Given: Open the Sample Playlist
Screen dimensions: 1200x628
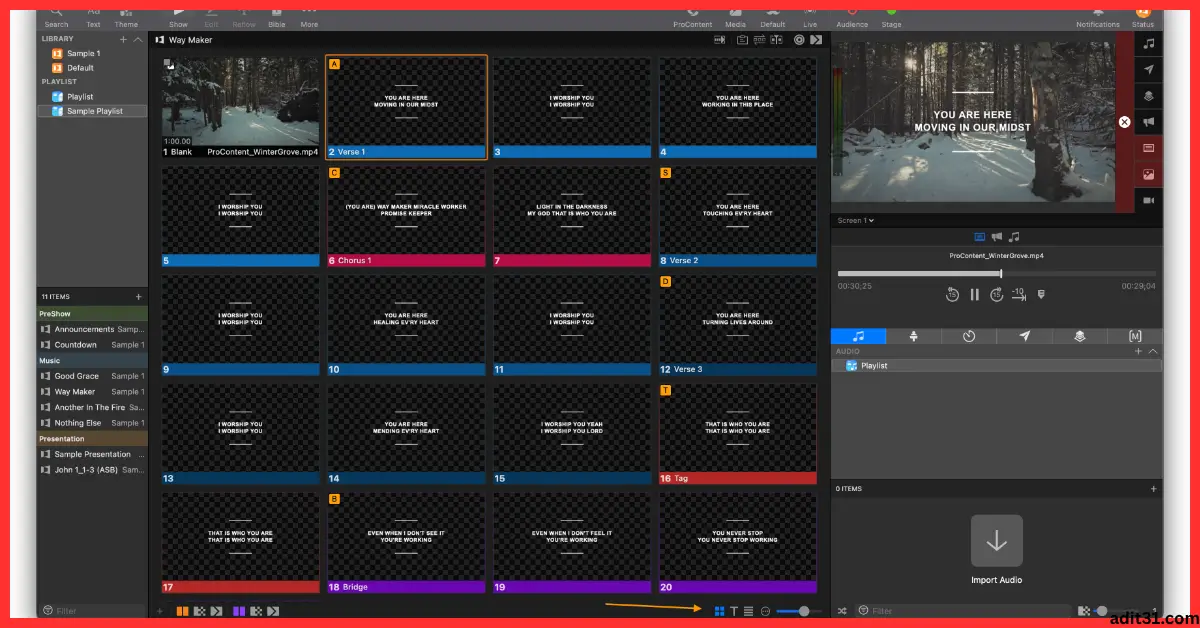Looking at the screenshot, I should (92, 111).
